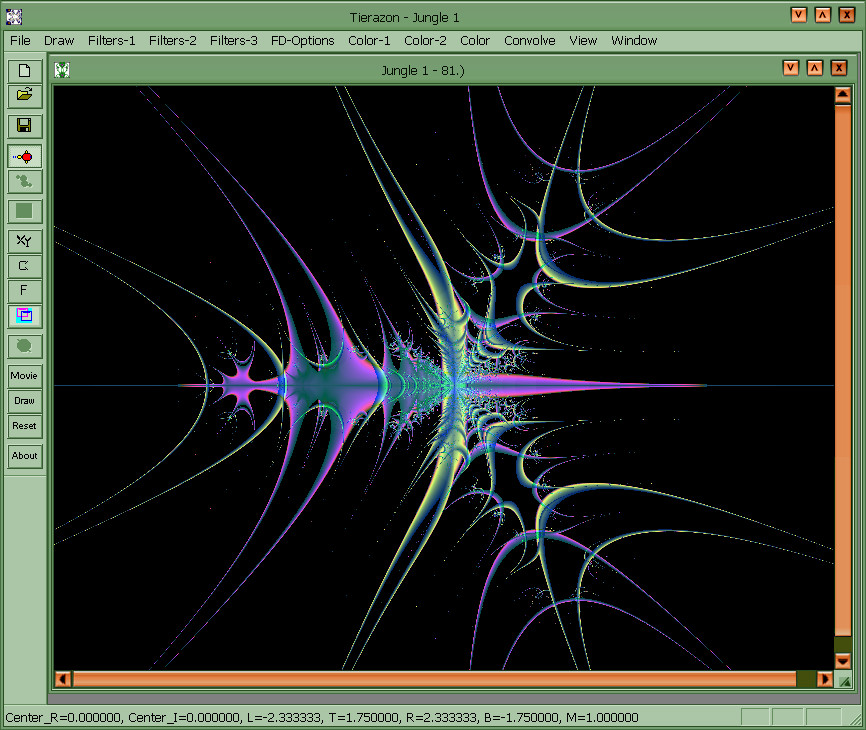Create a new fractal document with the blank page icon
This screenshot has width=866, height=730.
point(25,71)
